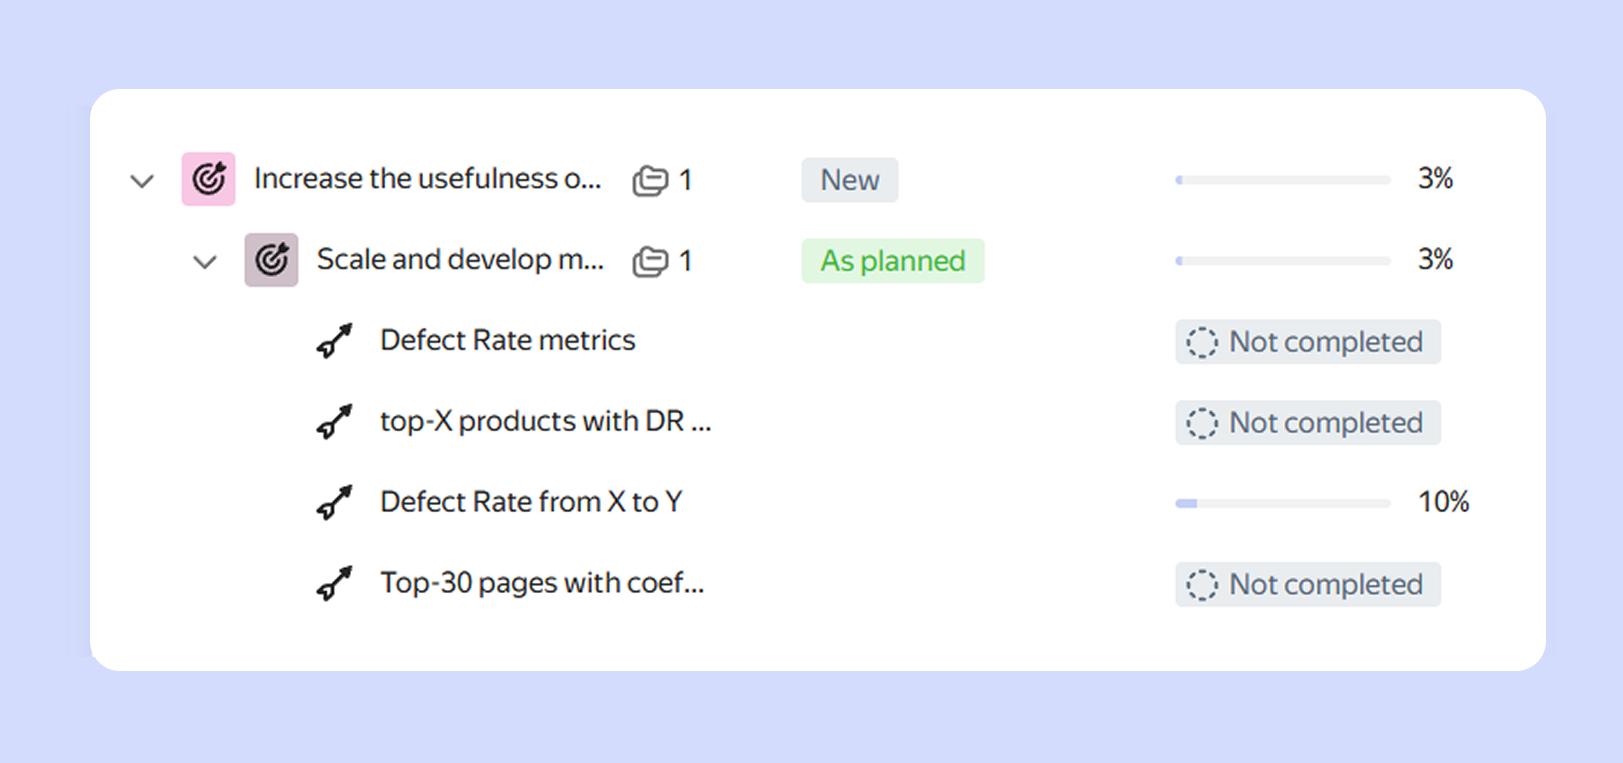Collapse the Increase the usefulness goal
Screen dimensions: 1623x763
pyautogui.click(x=142, y=181)
